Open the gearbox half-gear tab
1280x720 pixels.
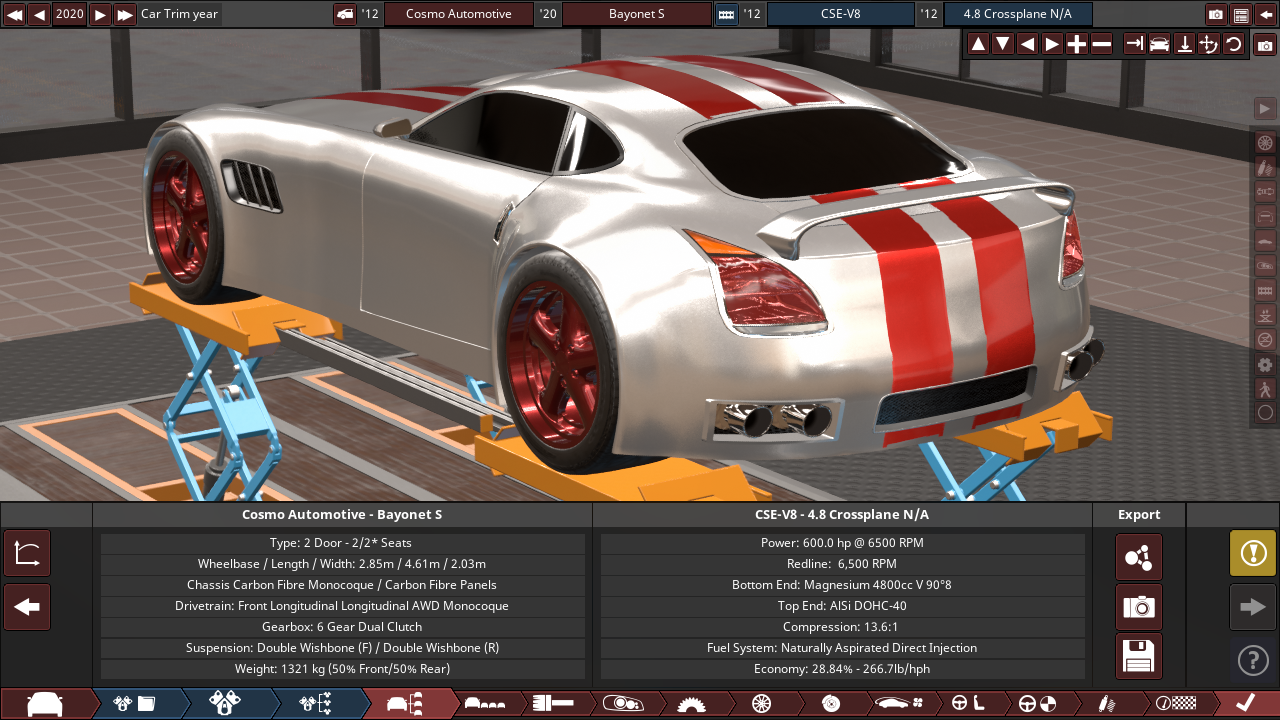point(691,703)
